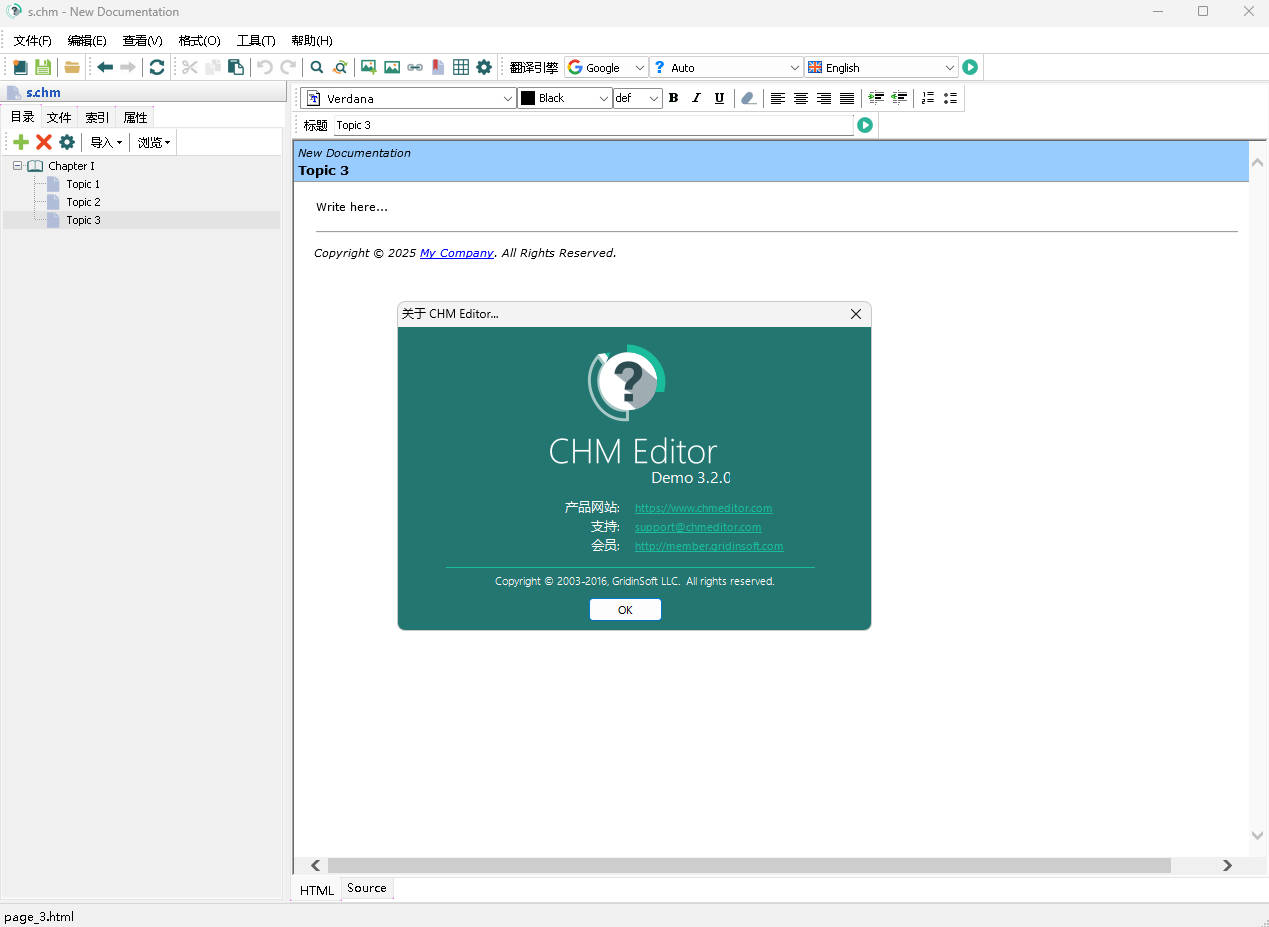Close the About CHM Editor dialog
This screenshot has height=927, width=1269.
(856, 314)
